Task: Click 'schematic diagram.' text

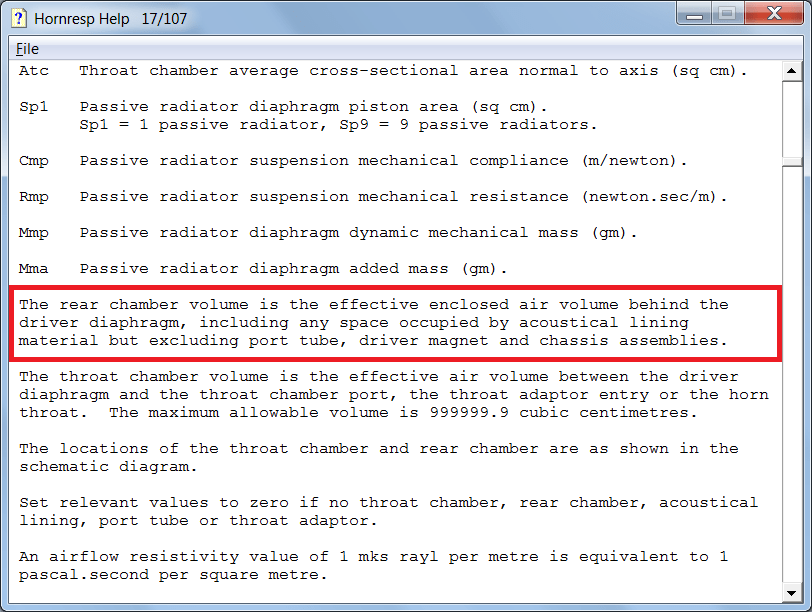Action: tap(108, 467)
